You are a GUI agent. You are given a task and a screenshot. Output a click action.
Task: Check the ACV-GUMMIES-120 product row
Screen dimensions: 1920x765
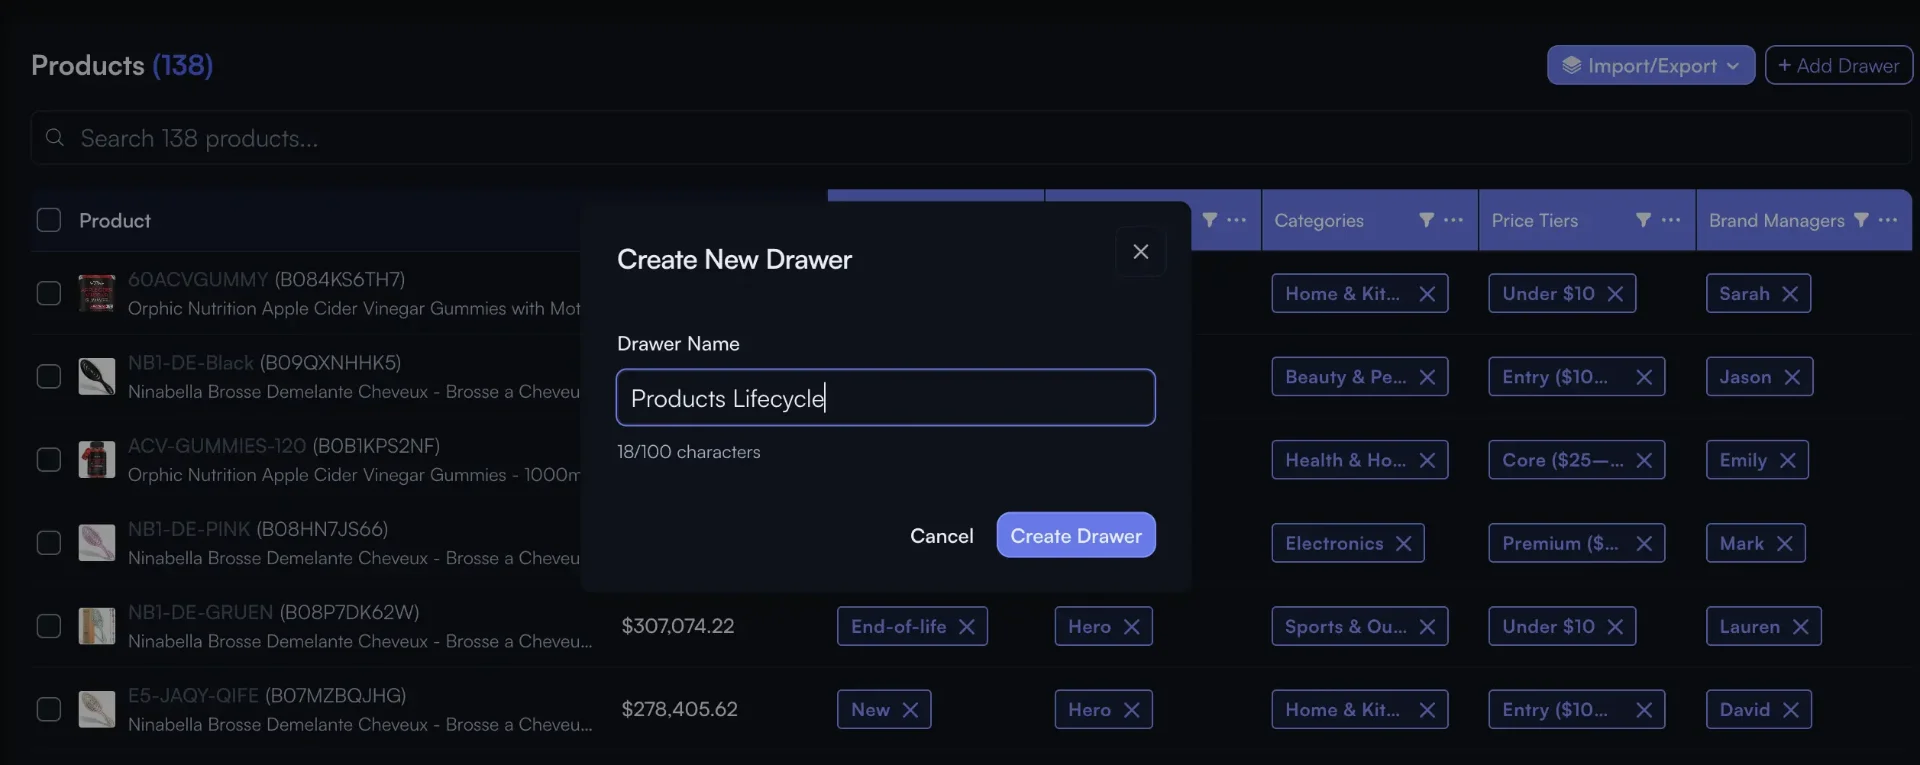(49, 460)
